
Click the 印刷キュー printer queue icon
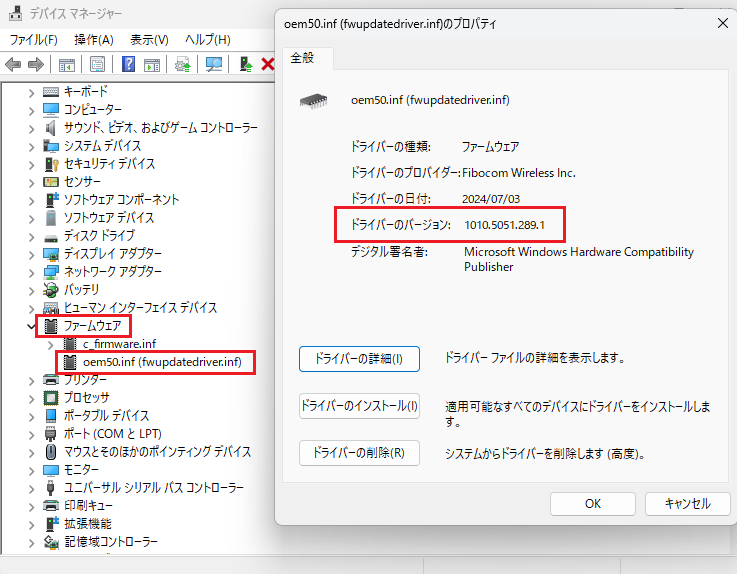(50, 506)
